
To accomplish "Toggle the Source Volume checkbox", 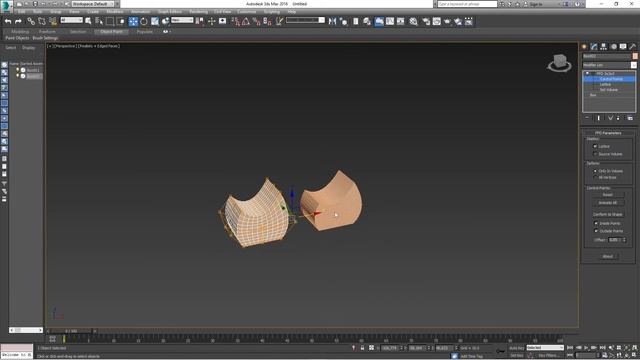I will (x=595, y=154).
